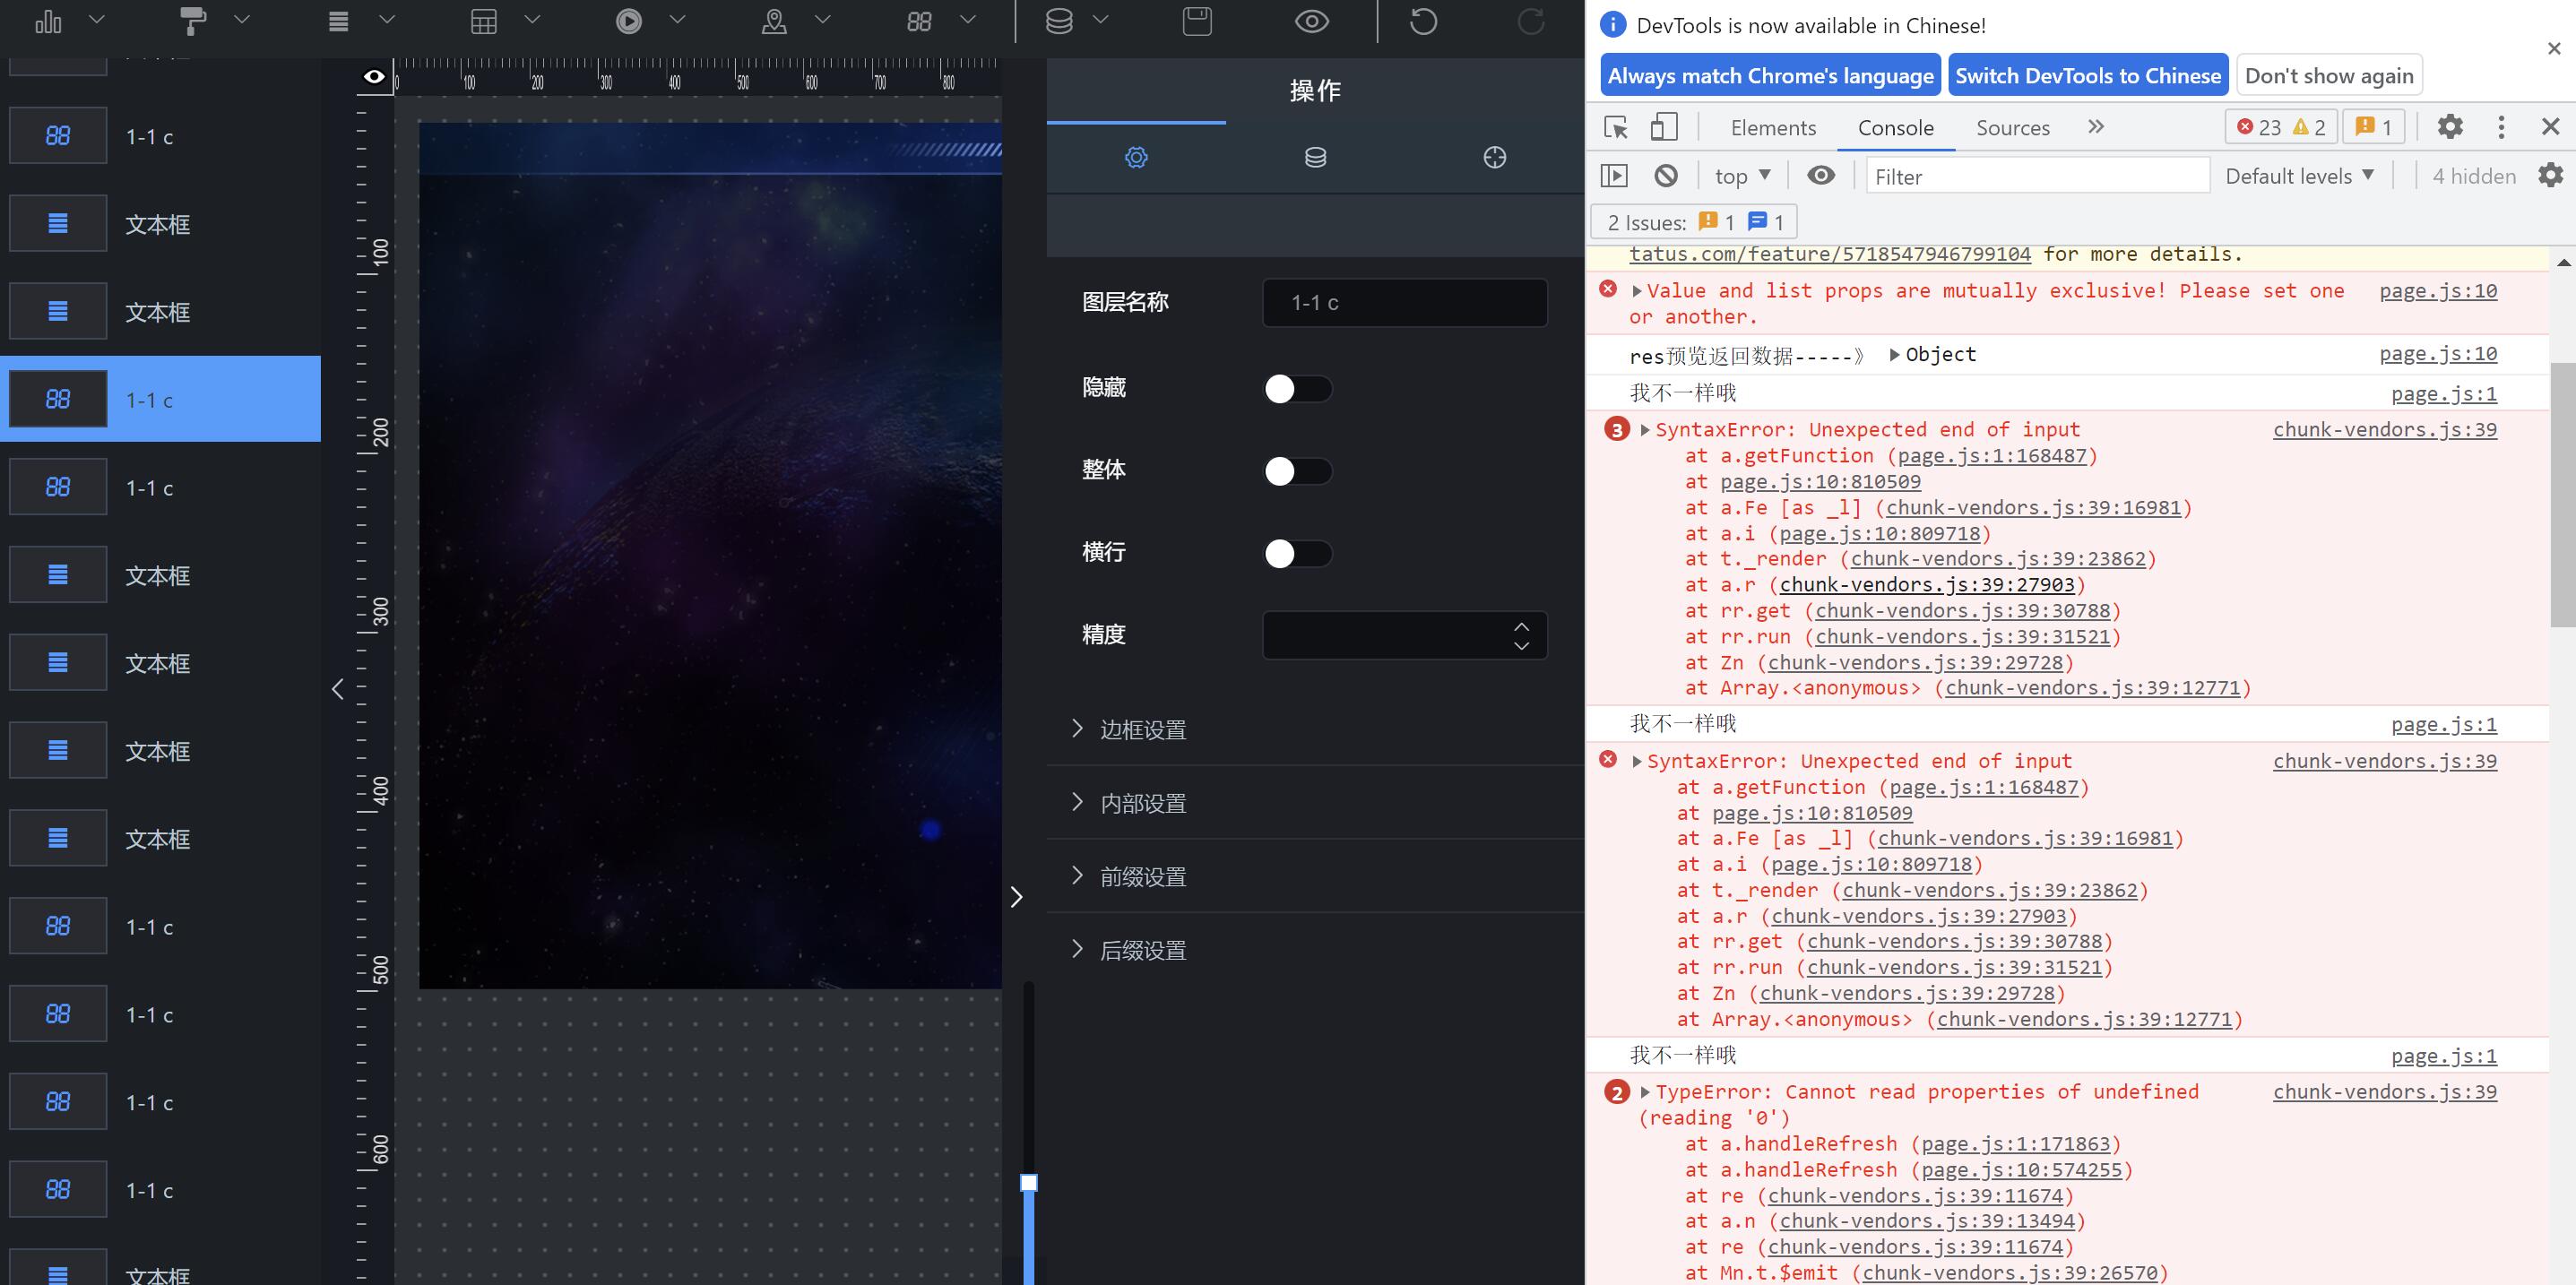Open page.js:1:168487 link in first SyntaxError
This screenshot has width=2576, height=1285.
[1992, 456]
